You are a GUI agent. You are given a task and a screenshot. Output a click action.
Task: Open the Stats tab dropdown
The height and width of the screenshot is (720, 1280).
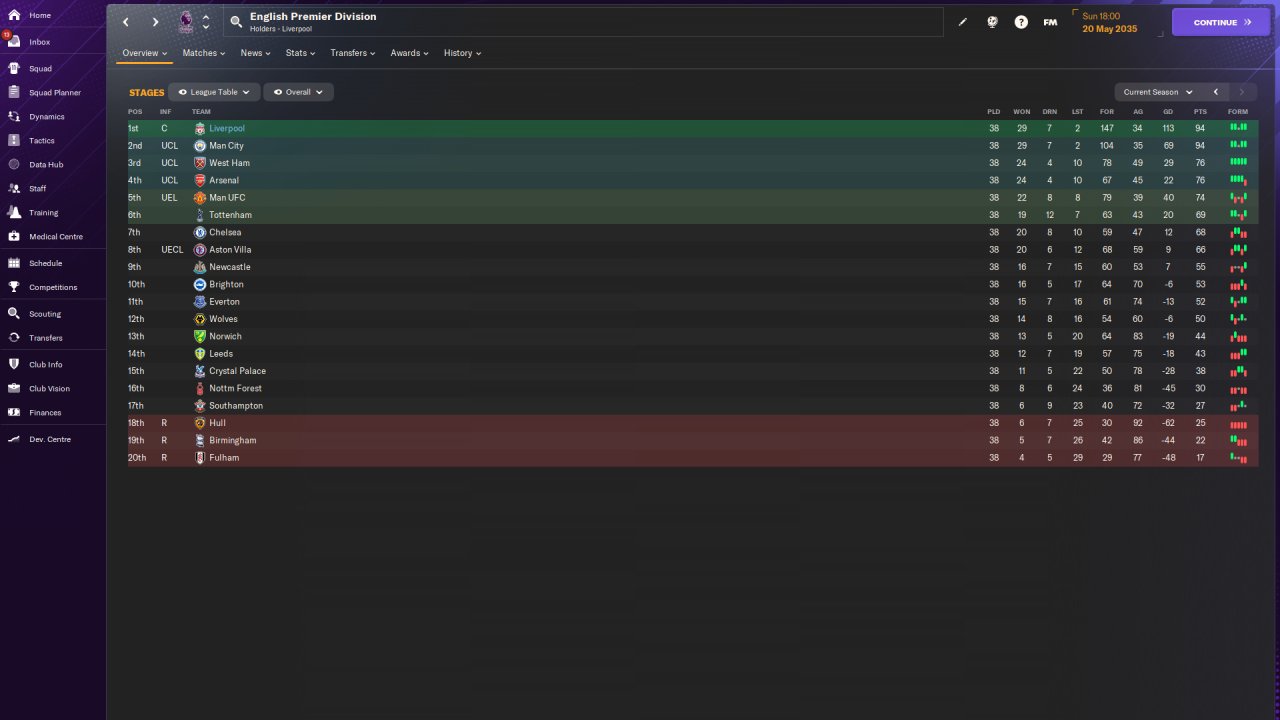[x=300, y=53]
